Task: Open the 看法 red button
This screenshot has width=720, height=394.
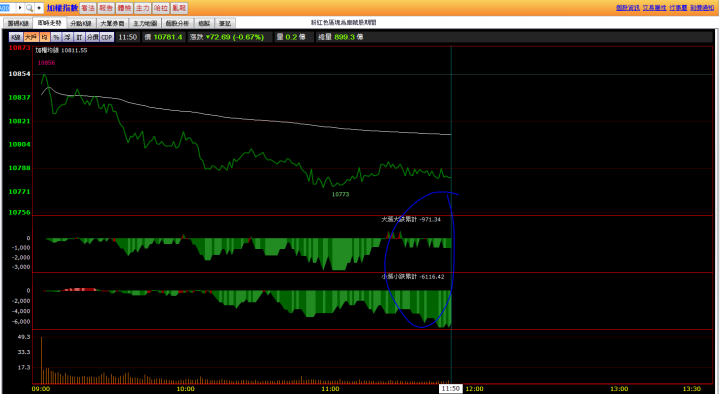Action: pos(87,8)
